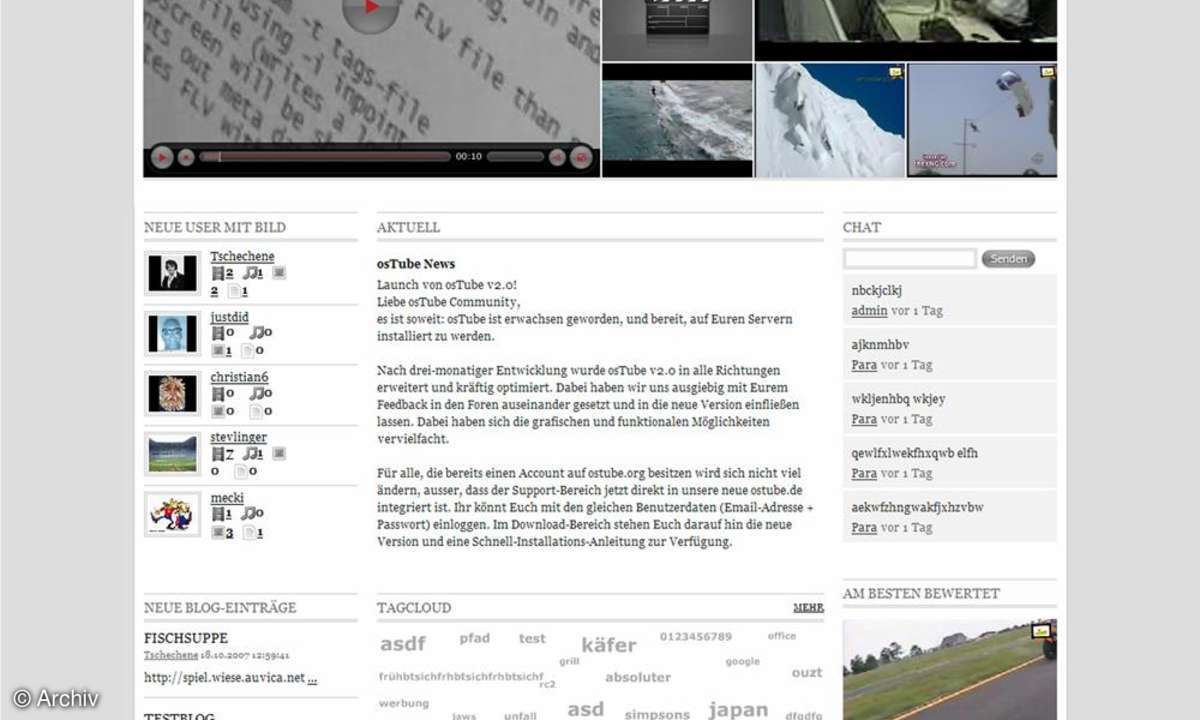Select the google tag in tagcloud
Image resolution: width=1200 pixels, height=720 pixels.
[x=743, y=661]
